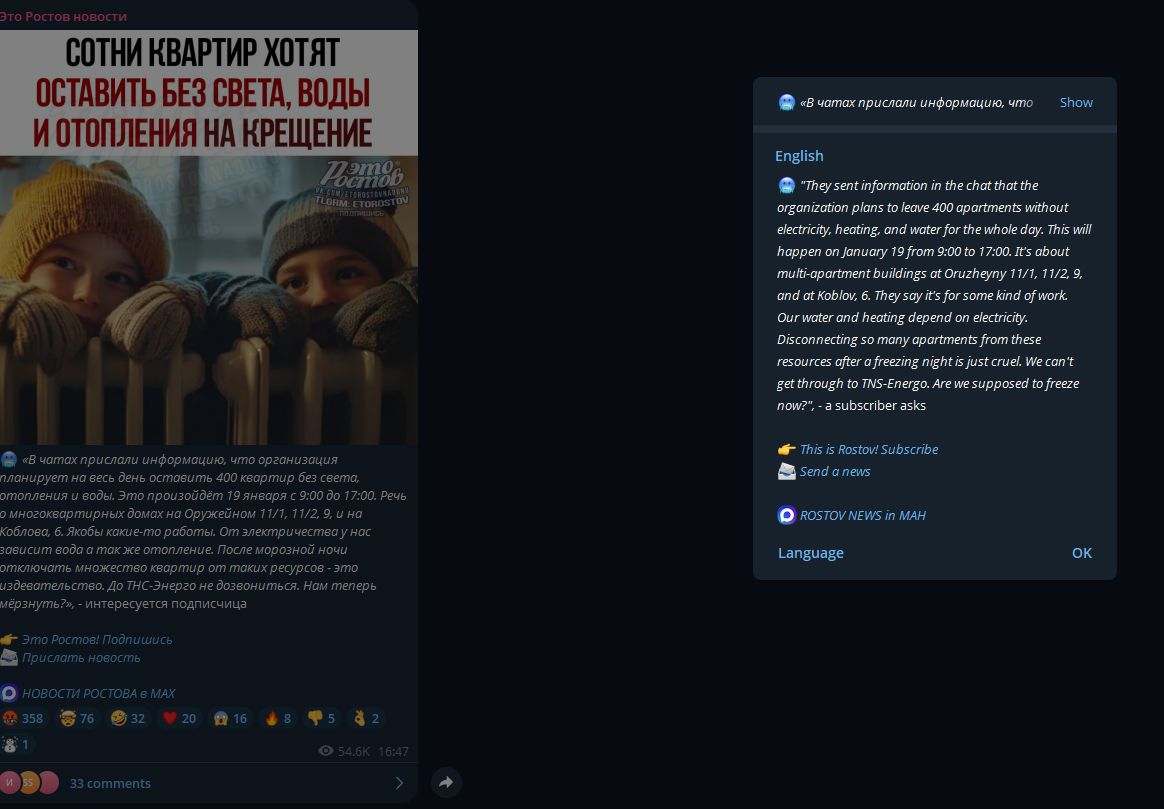Click Show to reveal the original Russian text
Image resolution: width=1164 pixels, height=809 pixels.
(1076, 102)
